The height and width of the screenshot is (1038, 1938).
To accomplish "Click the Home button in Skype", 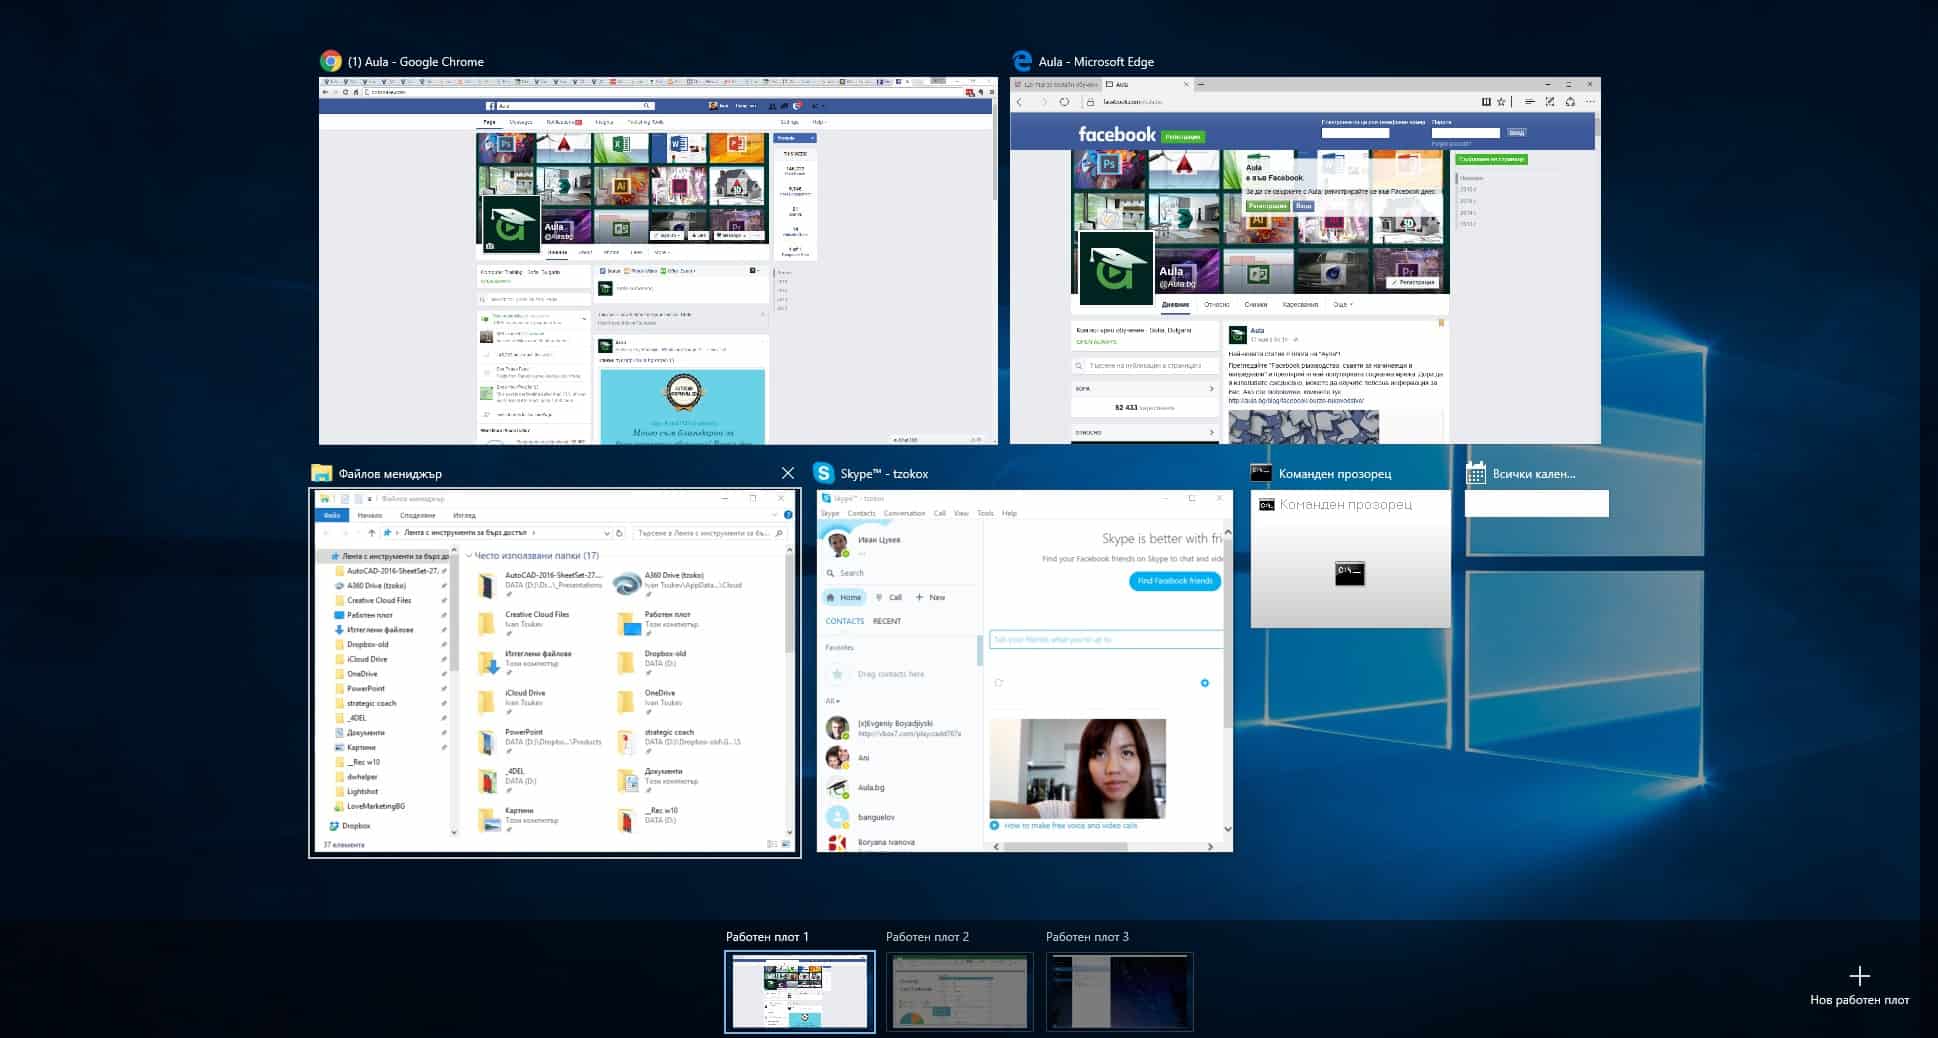I will coord(844,597).
